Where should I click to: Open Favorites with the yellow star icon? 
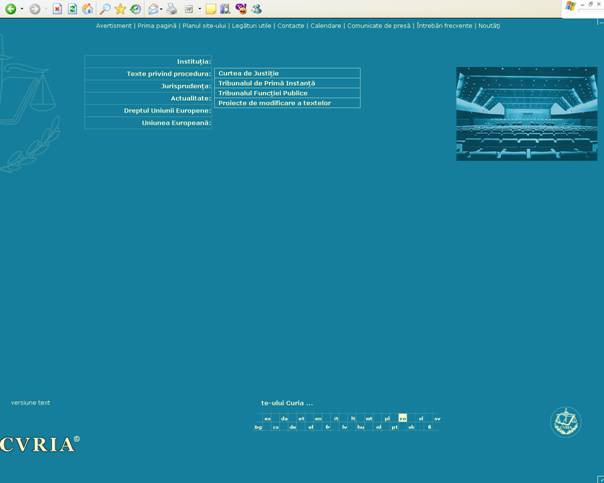tap(120, 9)
